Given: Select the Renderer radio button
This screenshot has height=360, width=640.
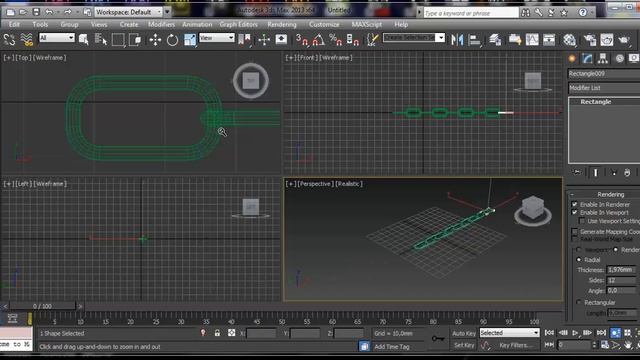Looking at the screenshot, I should [616, 249].
